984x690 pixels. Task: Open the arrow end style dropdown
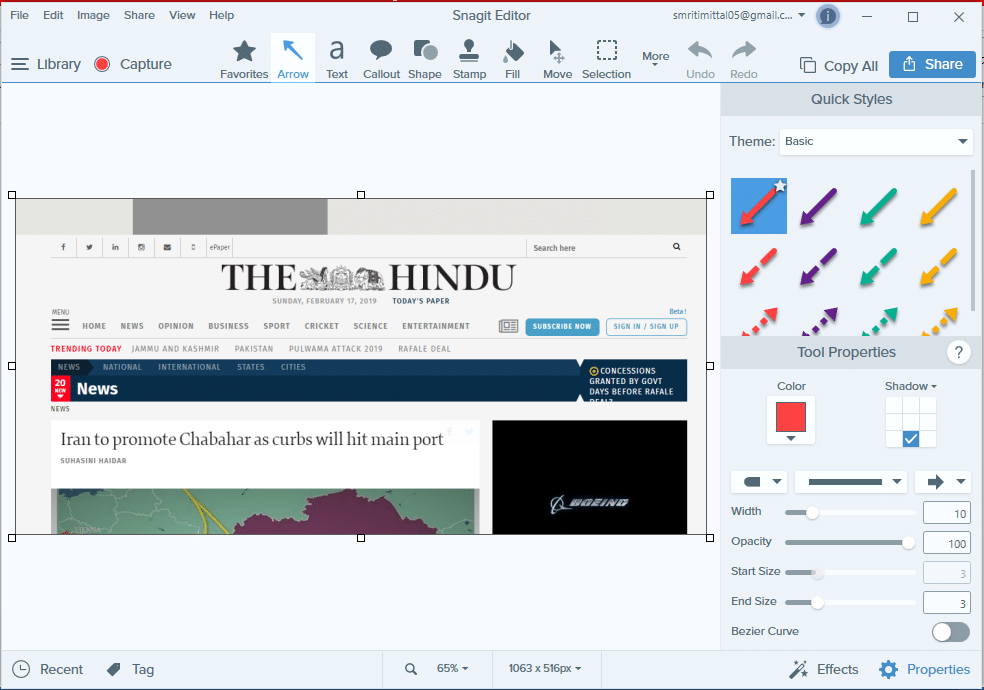point(943,481)
